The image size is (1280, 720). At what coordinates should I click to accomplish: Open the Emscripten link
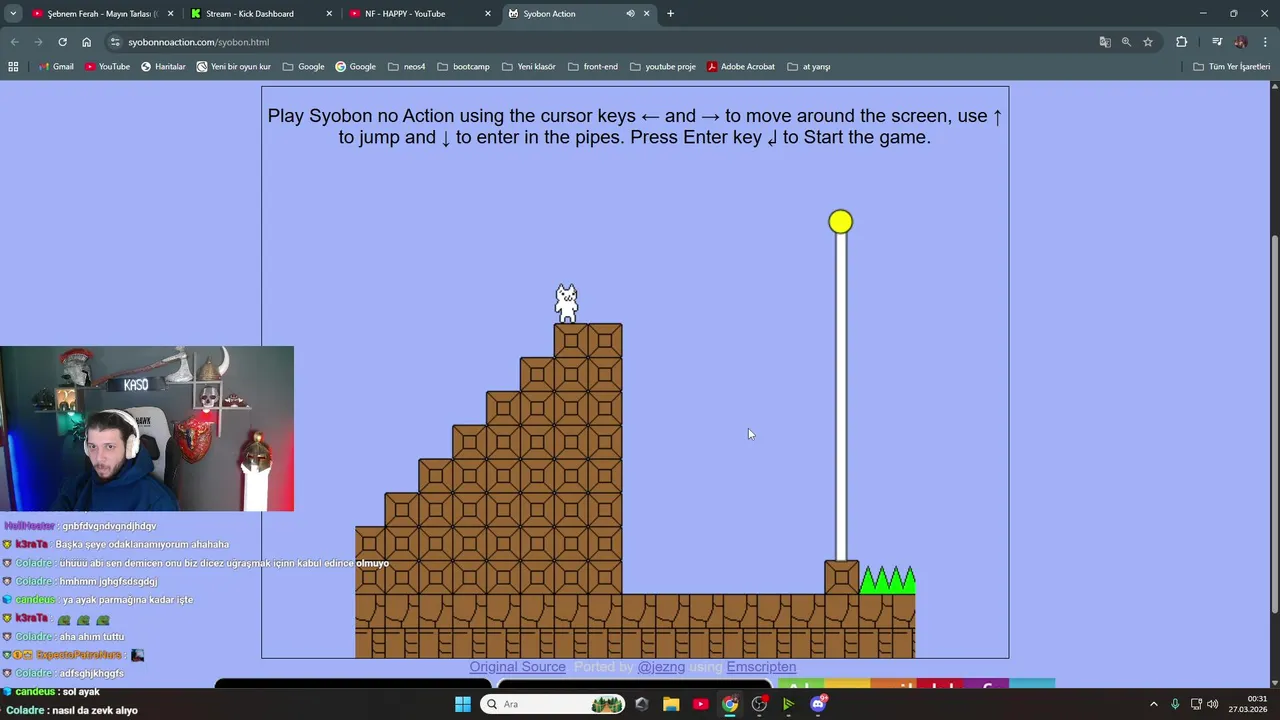click(761, 667)
